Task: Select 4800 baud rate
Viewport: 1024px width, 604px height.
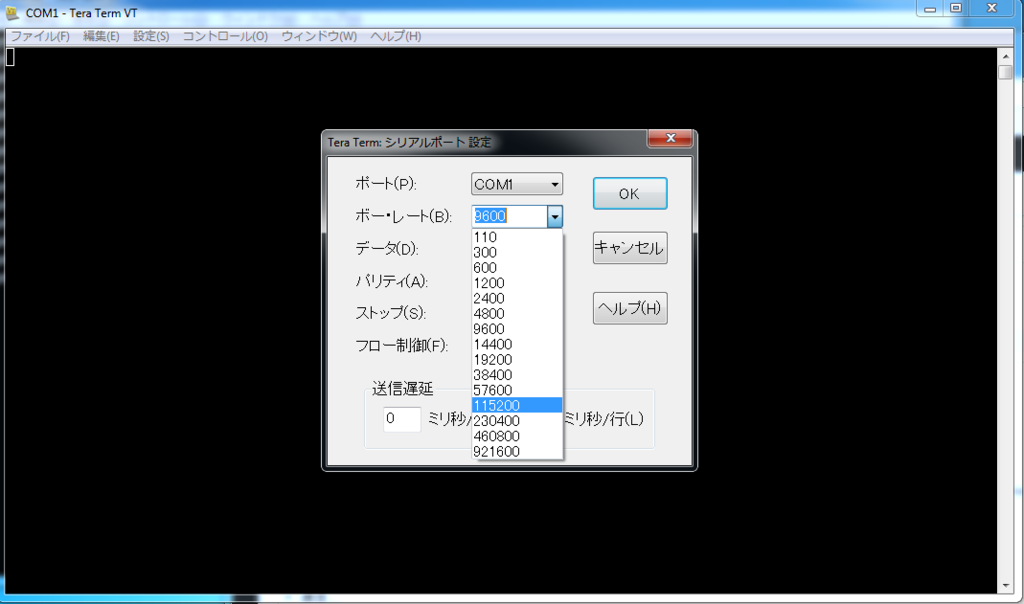Action: coord(517,313)
